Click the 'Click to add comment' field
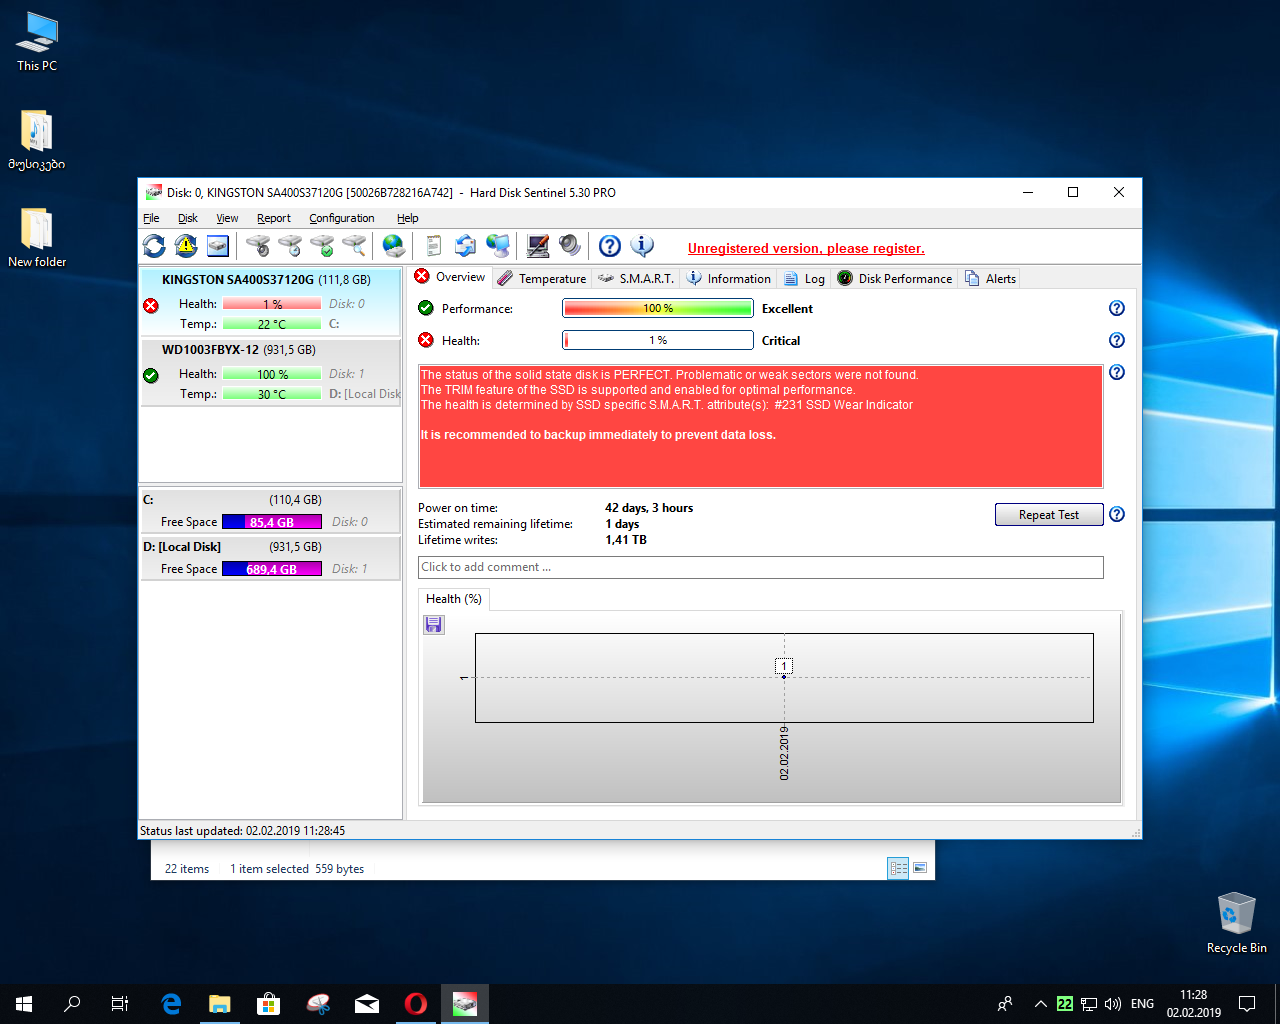Image resolution: width=1280 pixels, height=1024 pixels. pyautogui.click(x=760, y=568)
